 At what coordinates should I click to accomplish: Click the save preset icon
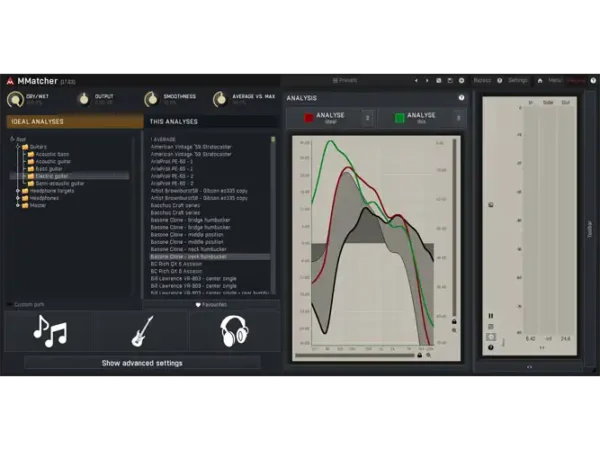450,80
